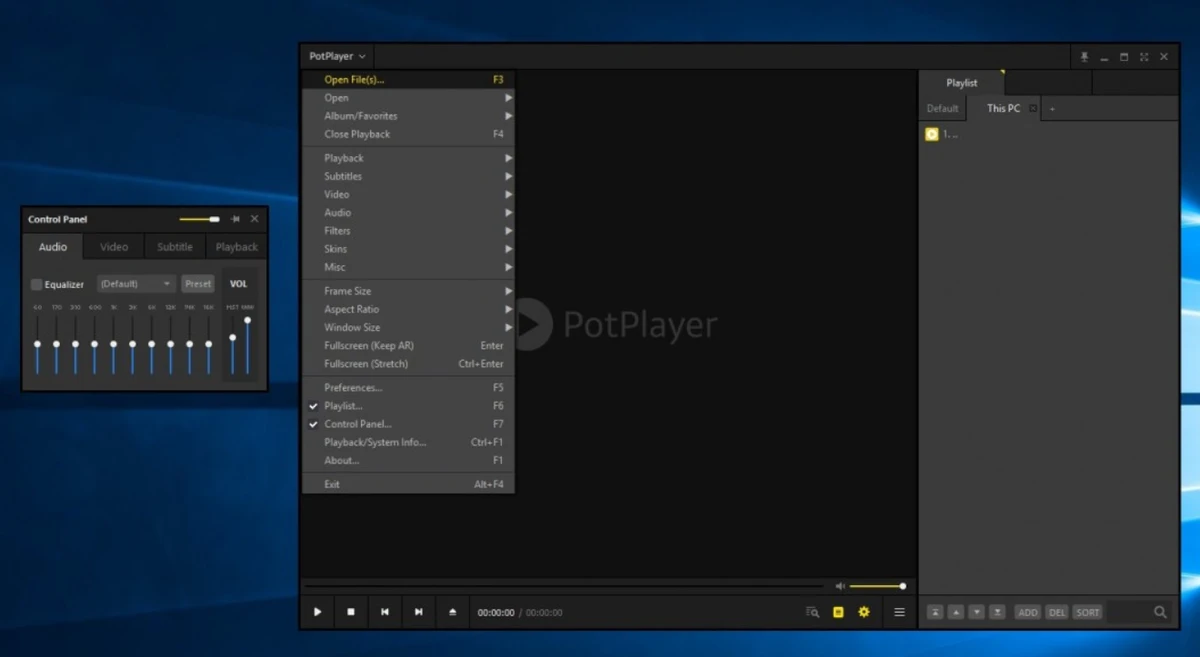Switch to Subtitle tab in Control Panel
This screenshot has width=1200, height=657.
click(175, 247)
